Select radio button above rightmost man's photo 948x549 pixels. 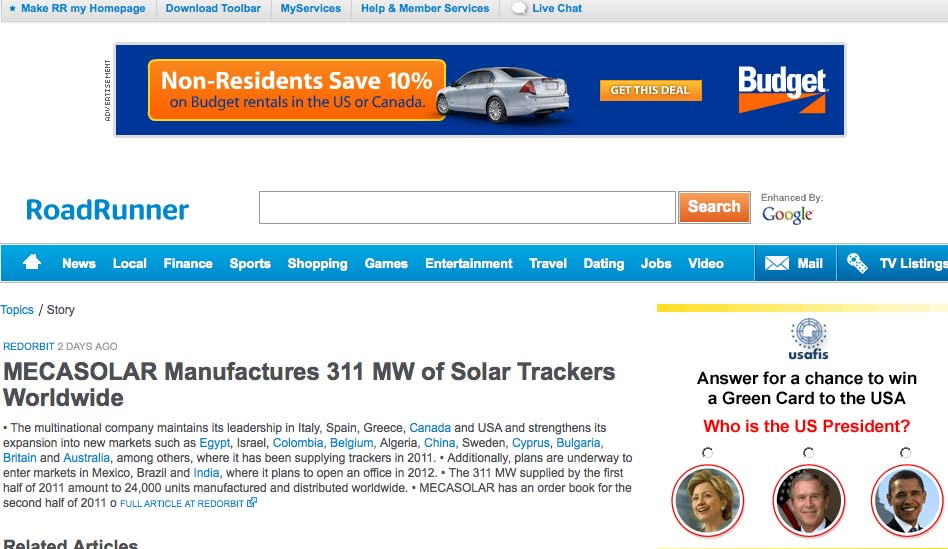click(905, 452)
